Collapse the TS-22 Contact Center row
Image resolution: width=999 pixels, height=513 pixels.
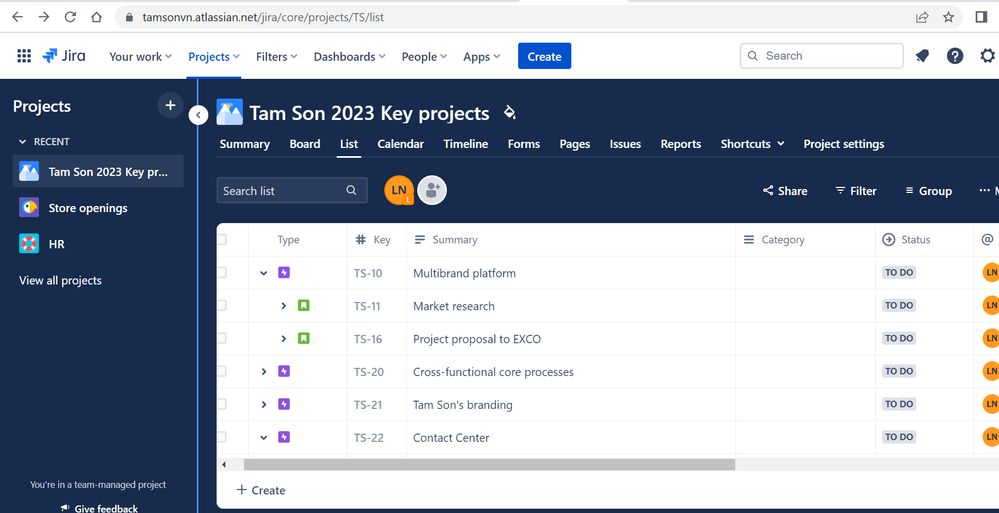264,437
